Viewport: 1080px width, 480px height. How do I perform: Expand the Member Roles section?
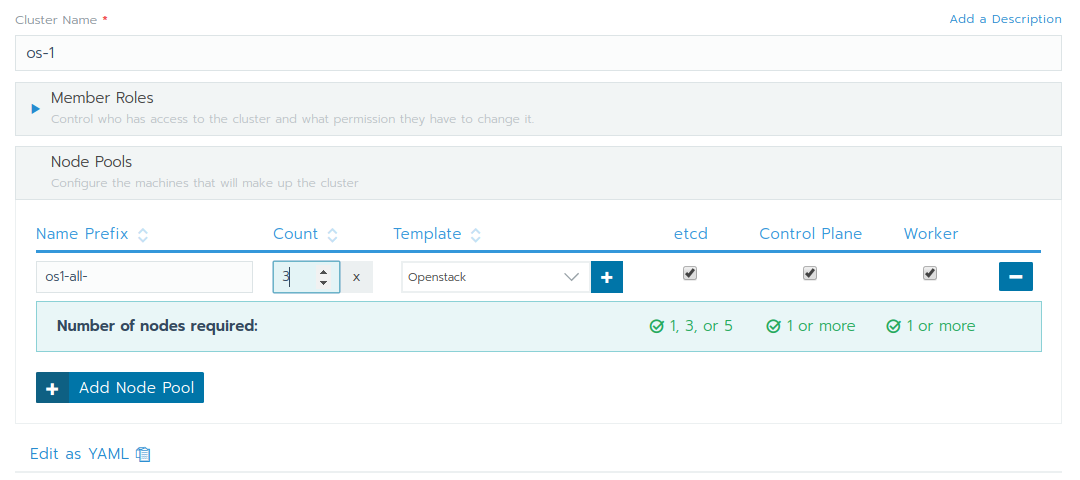point(36,108)
